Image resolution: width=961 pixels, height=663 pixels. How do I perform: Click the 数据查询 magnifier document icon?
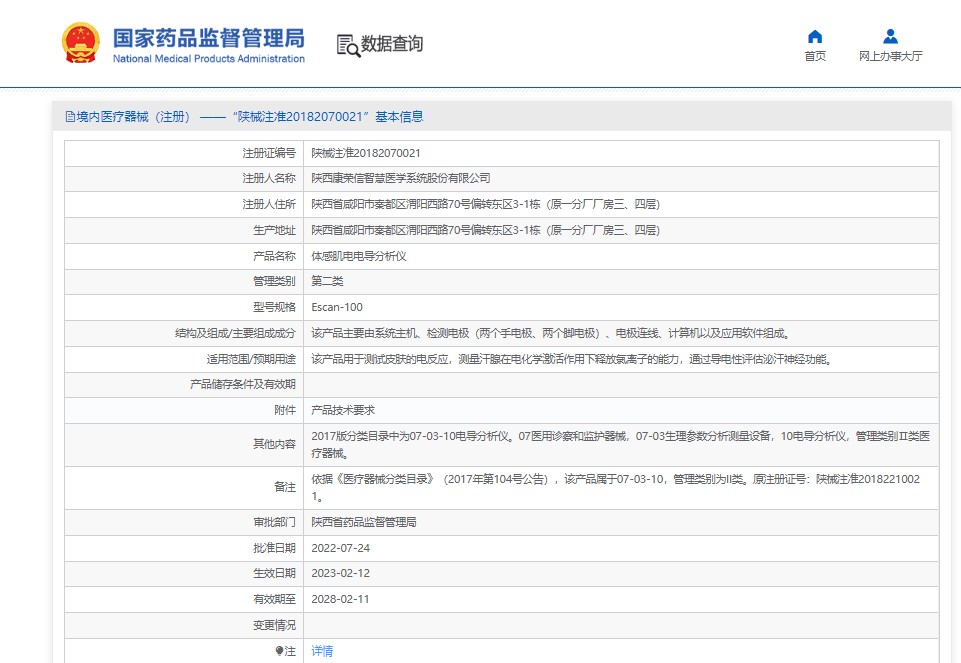[x=348, y=45]
